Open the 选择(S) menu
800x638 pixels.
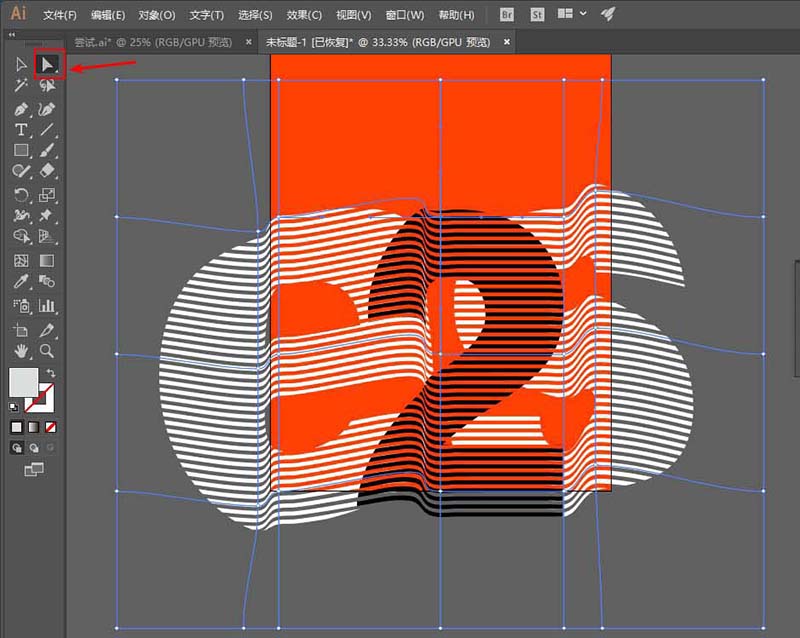coord(255,15)
